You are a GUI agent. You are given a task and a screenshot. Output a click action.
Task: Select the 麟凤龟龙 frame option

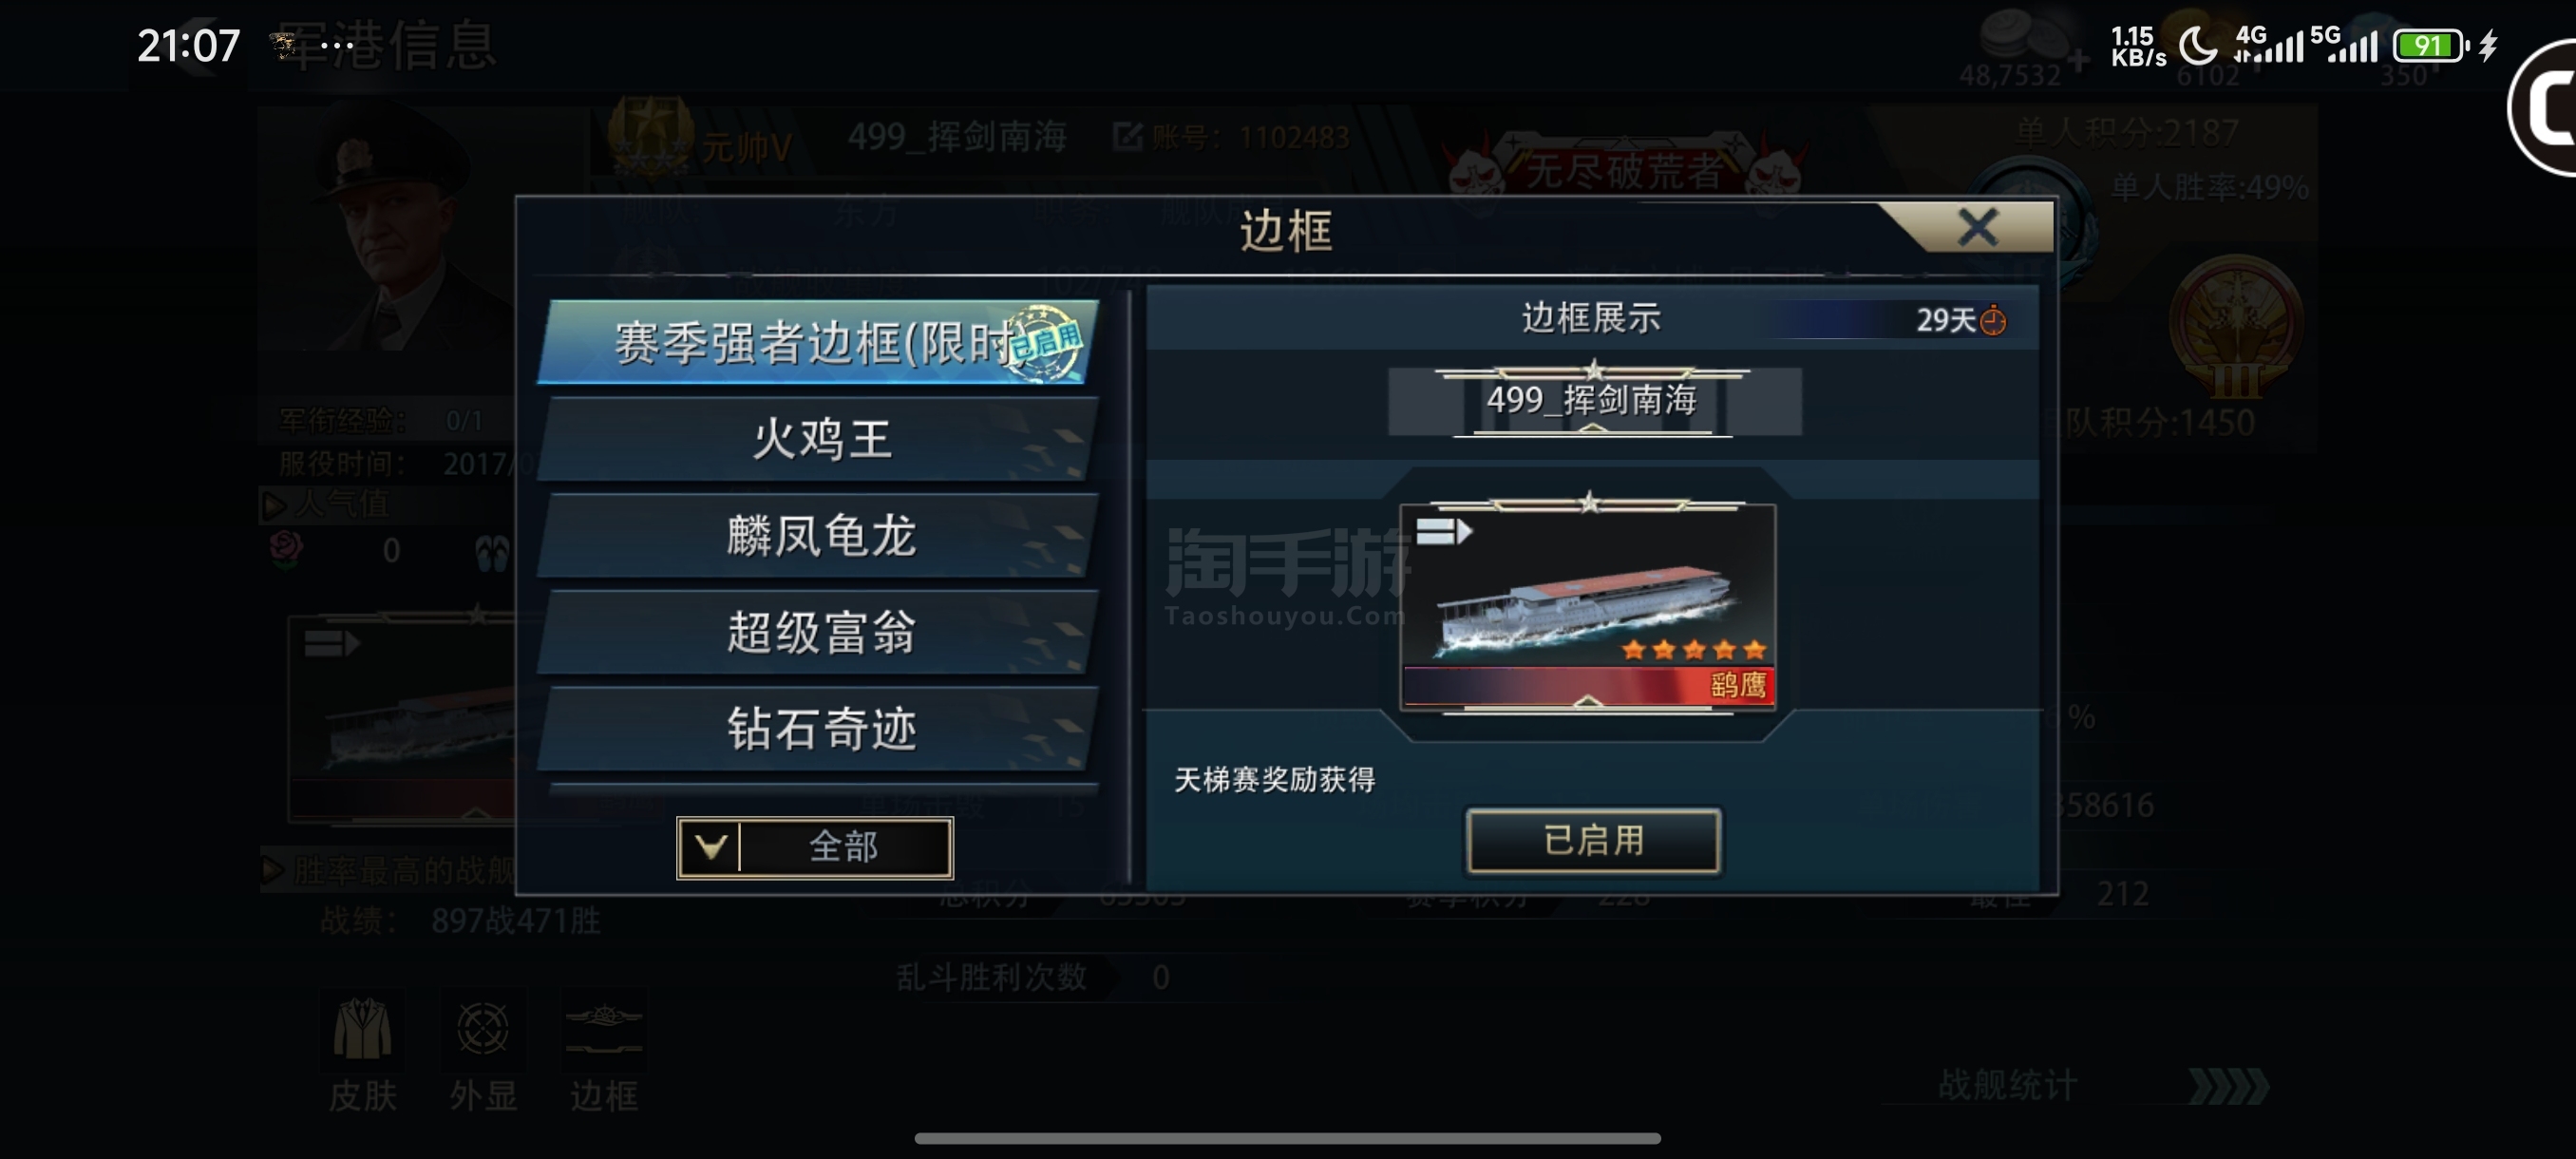click(819, 535)
